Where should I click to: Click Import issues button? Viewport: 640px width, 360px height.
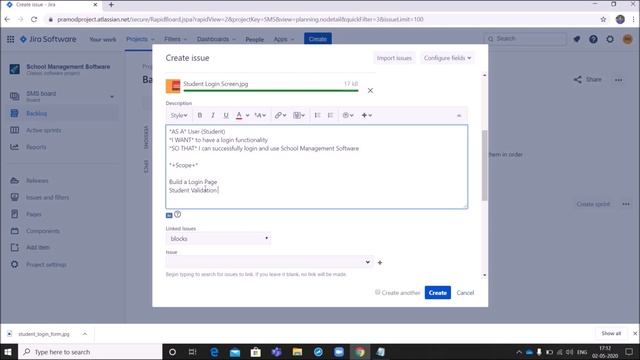394,58
